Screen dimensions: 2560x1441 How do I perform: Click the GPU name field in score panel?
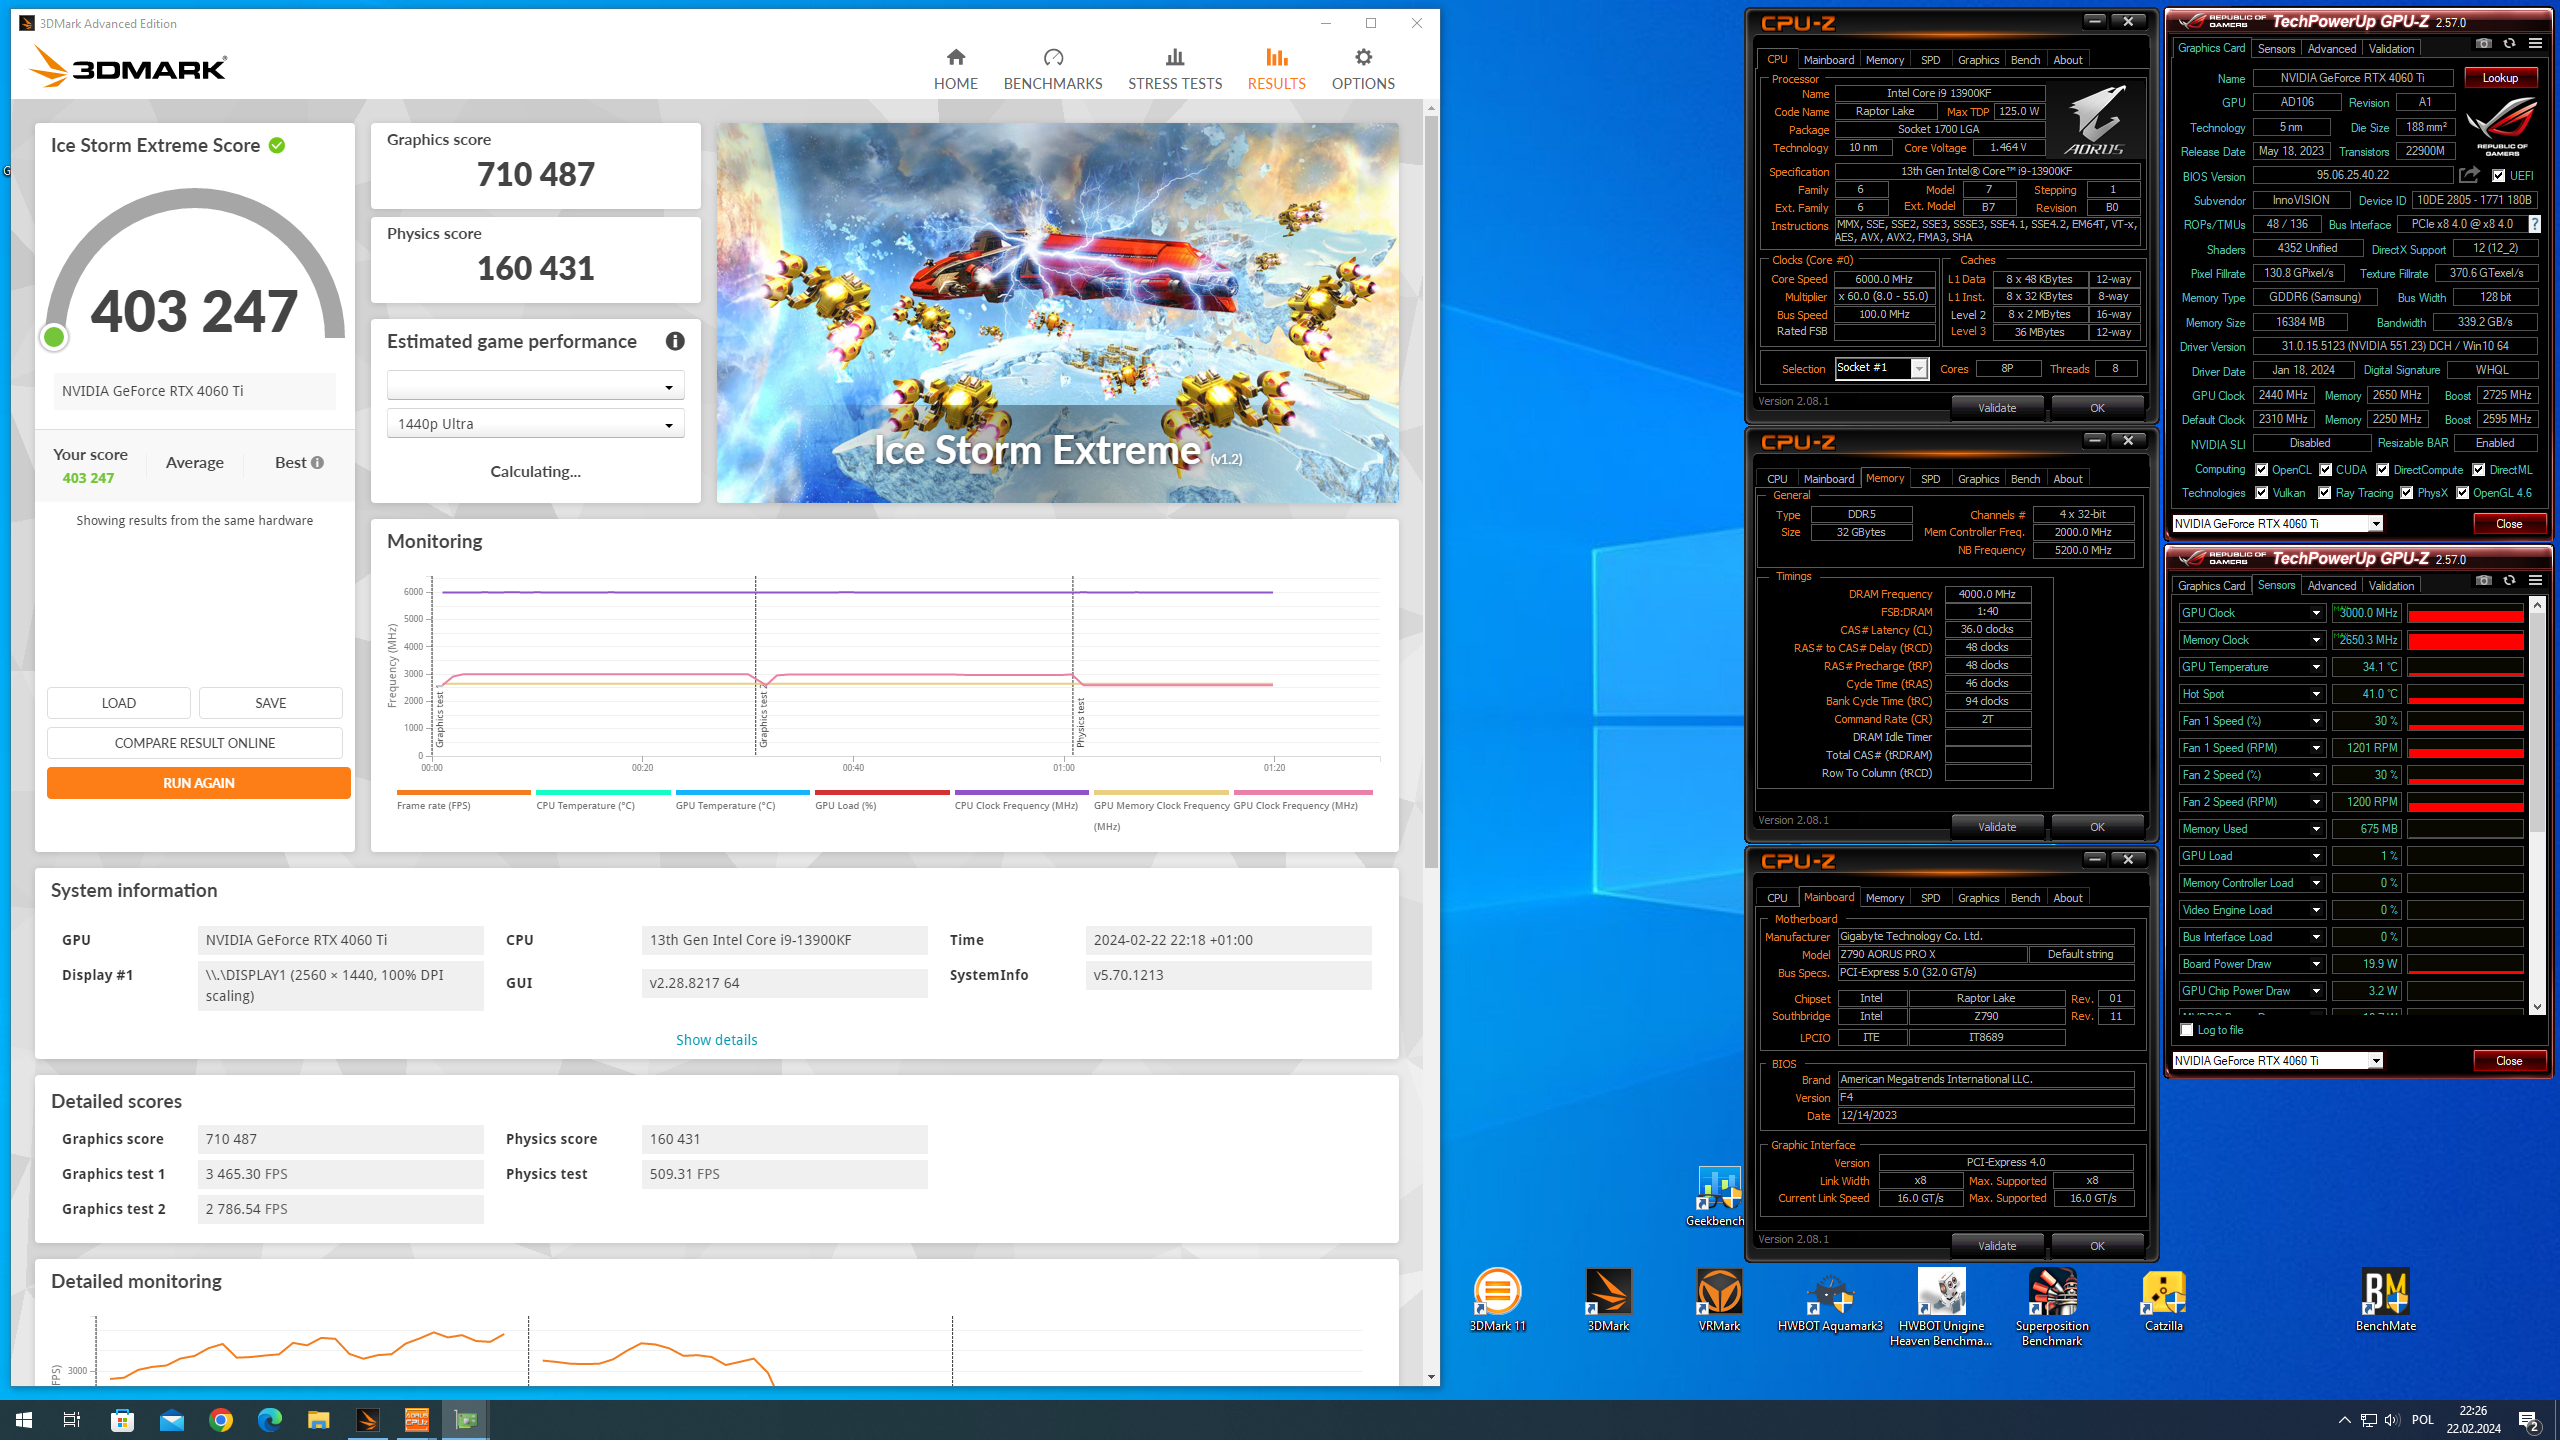(195, 391)
